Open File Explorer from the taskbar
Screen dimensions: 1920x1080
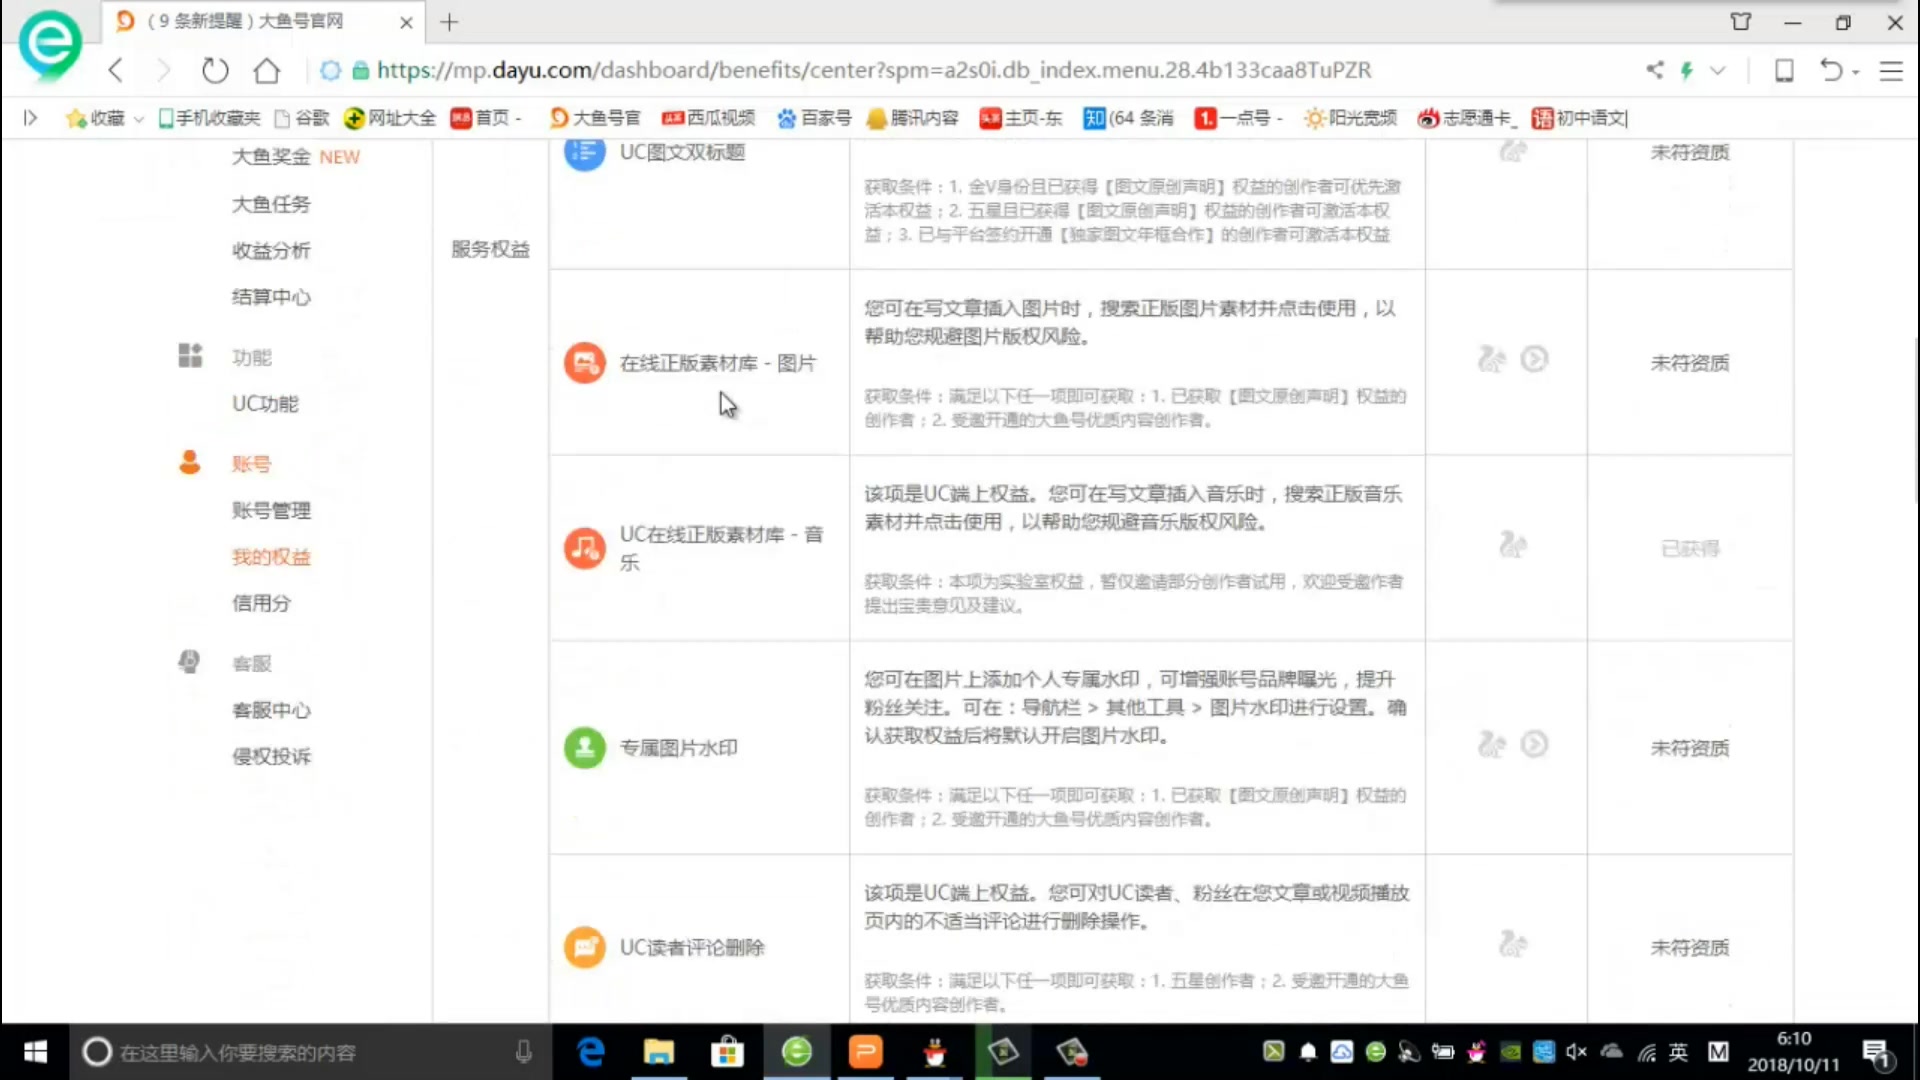pyautogui.click(x=659, y=1052)
